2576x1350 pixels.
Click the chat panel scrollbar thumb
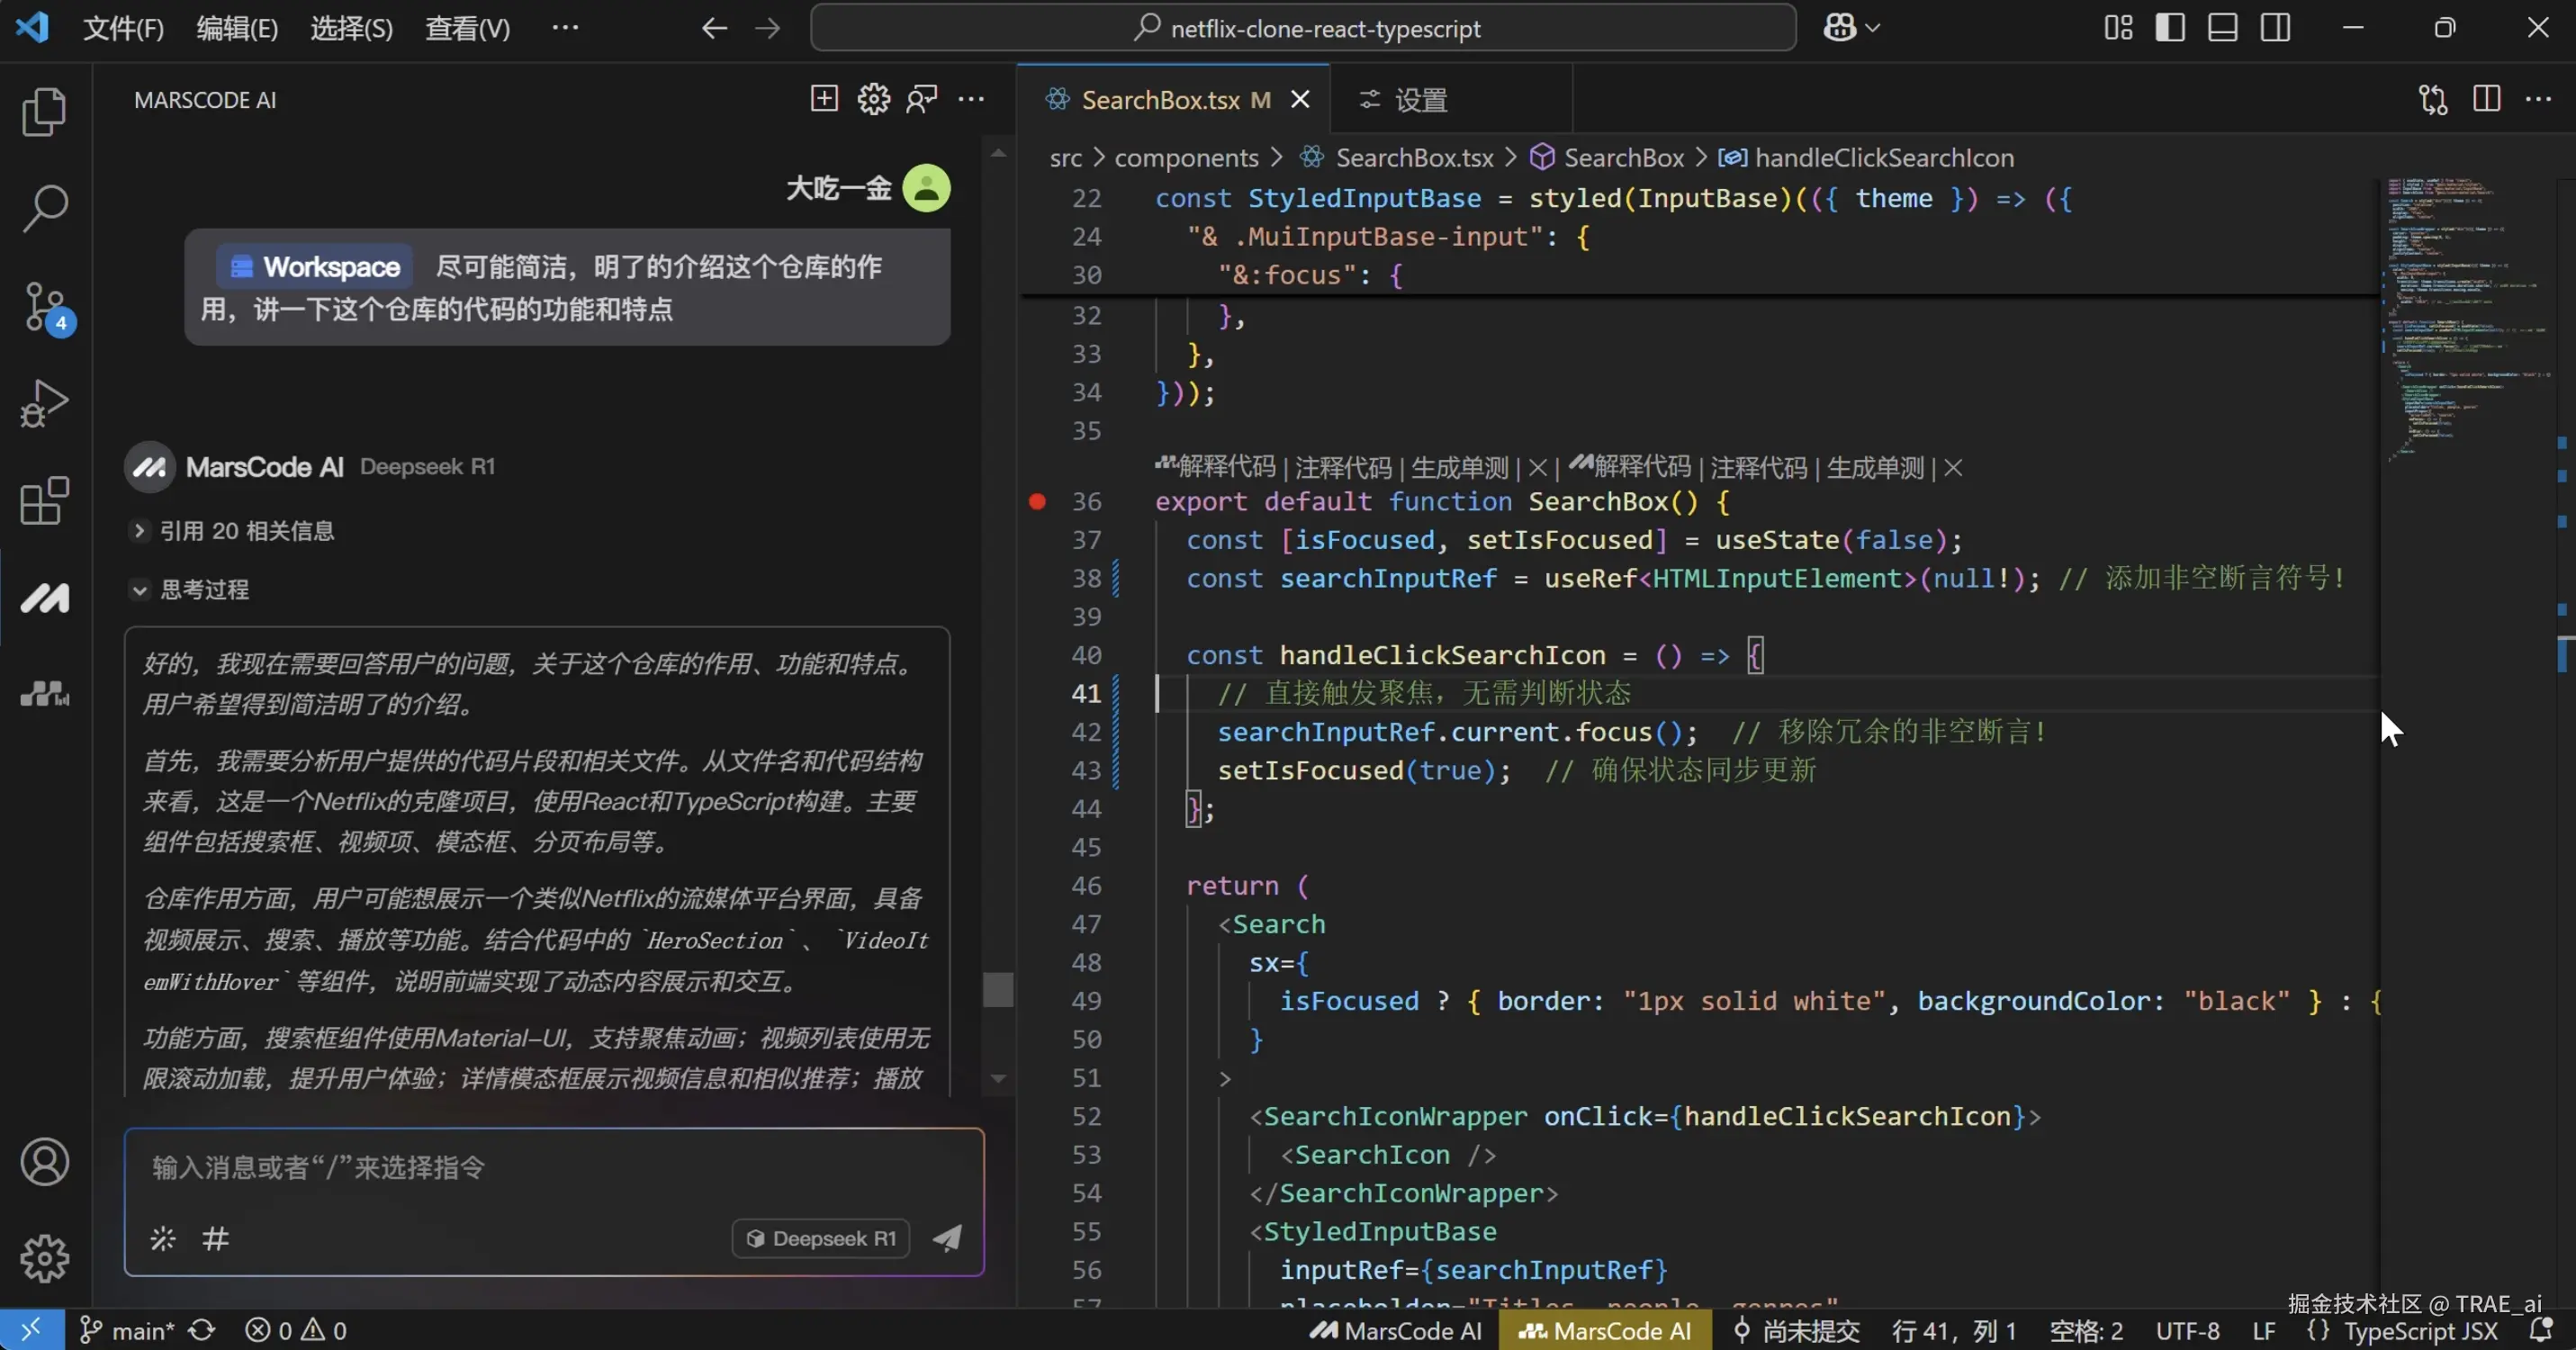pyautogui.click(x=997, y=989)
